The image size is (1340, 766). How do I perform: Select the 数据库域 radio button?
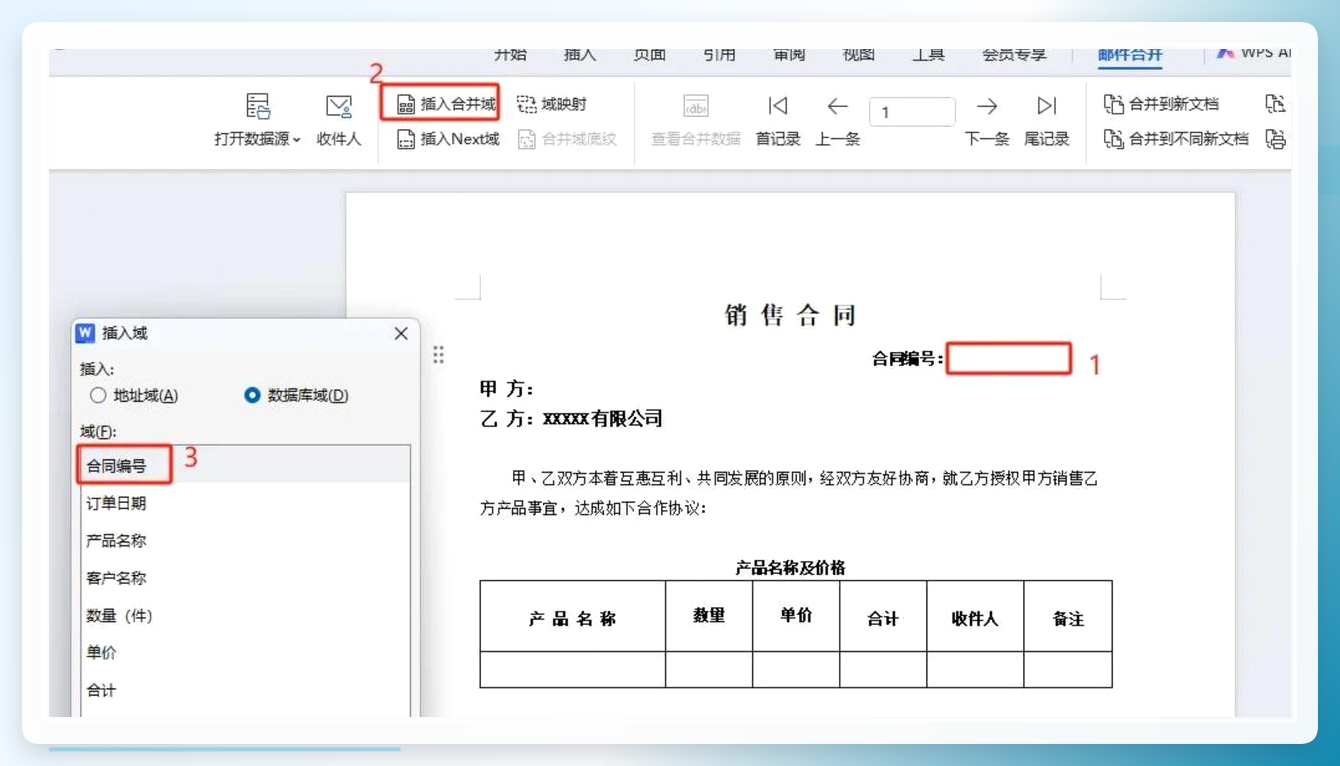(252, 395)
